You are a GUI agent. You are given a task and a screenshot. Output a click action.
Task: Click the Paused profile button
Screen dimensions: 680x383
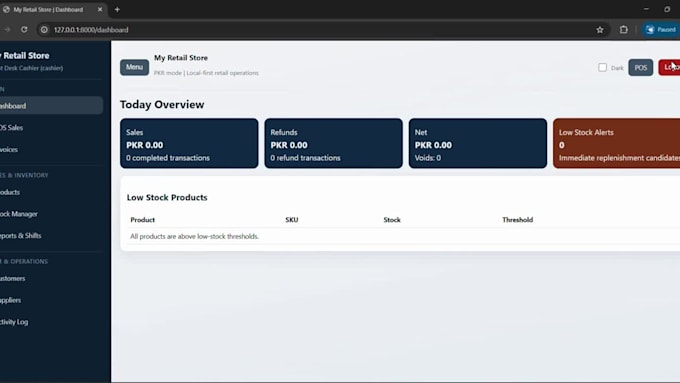click(x=661, y=29)
